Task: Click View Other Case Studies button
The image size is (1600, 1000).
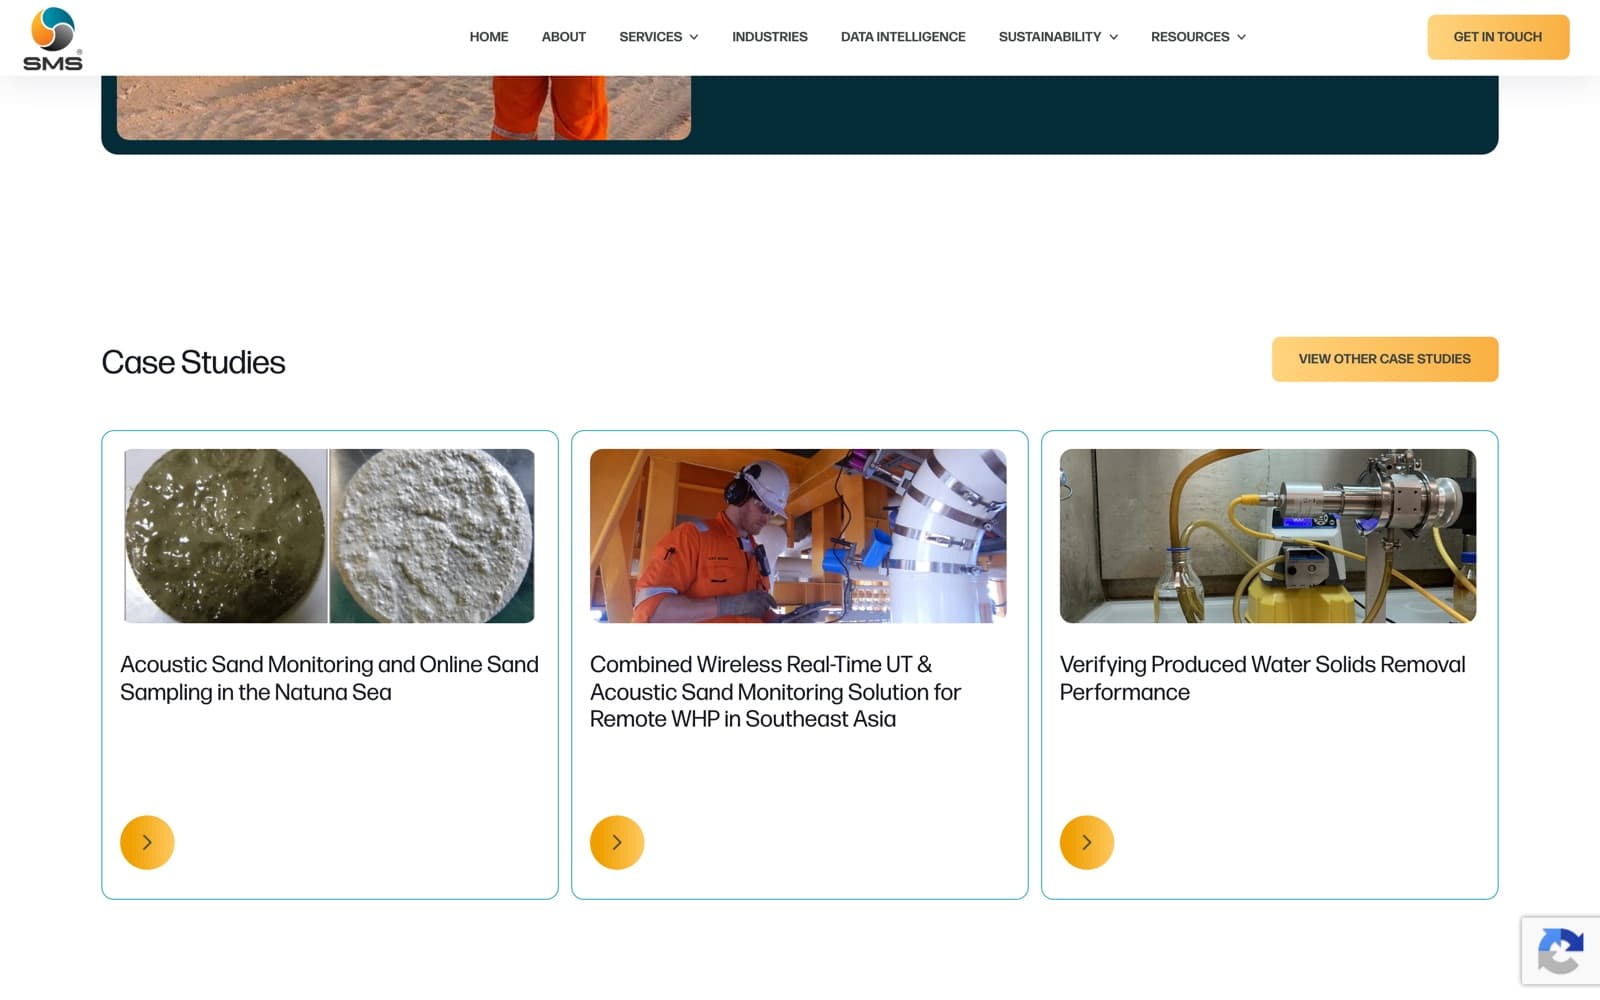Action: pos(1385,359)
